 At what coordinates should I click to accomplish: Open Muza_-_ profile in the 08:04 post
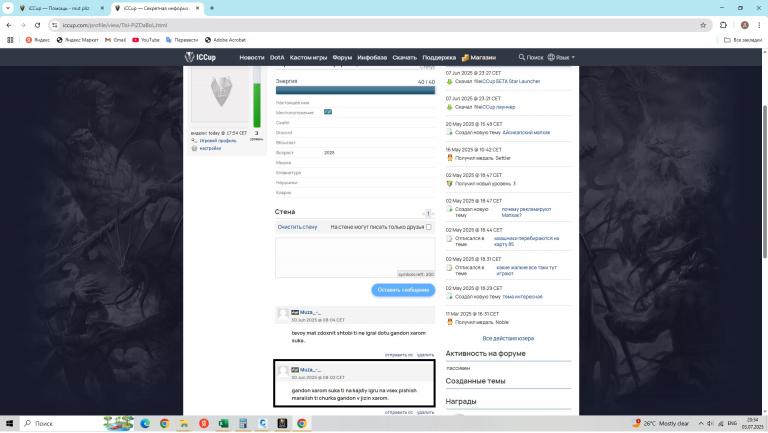(310, 312)
